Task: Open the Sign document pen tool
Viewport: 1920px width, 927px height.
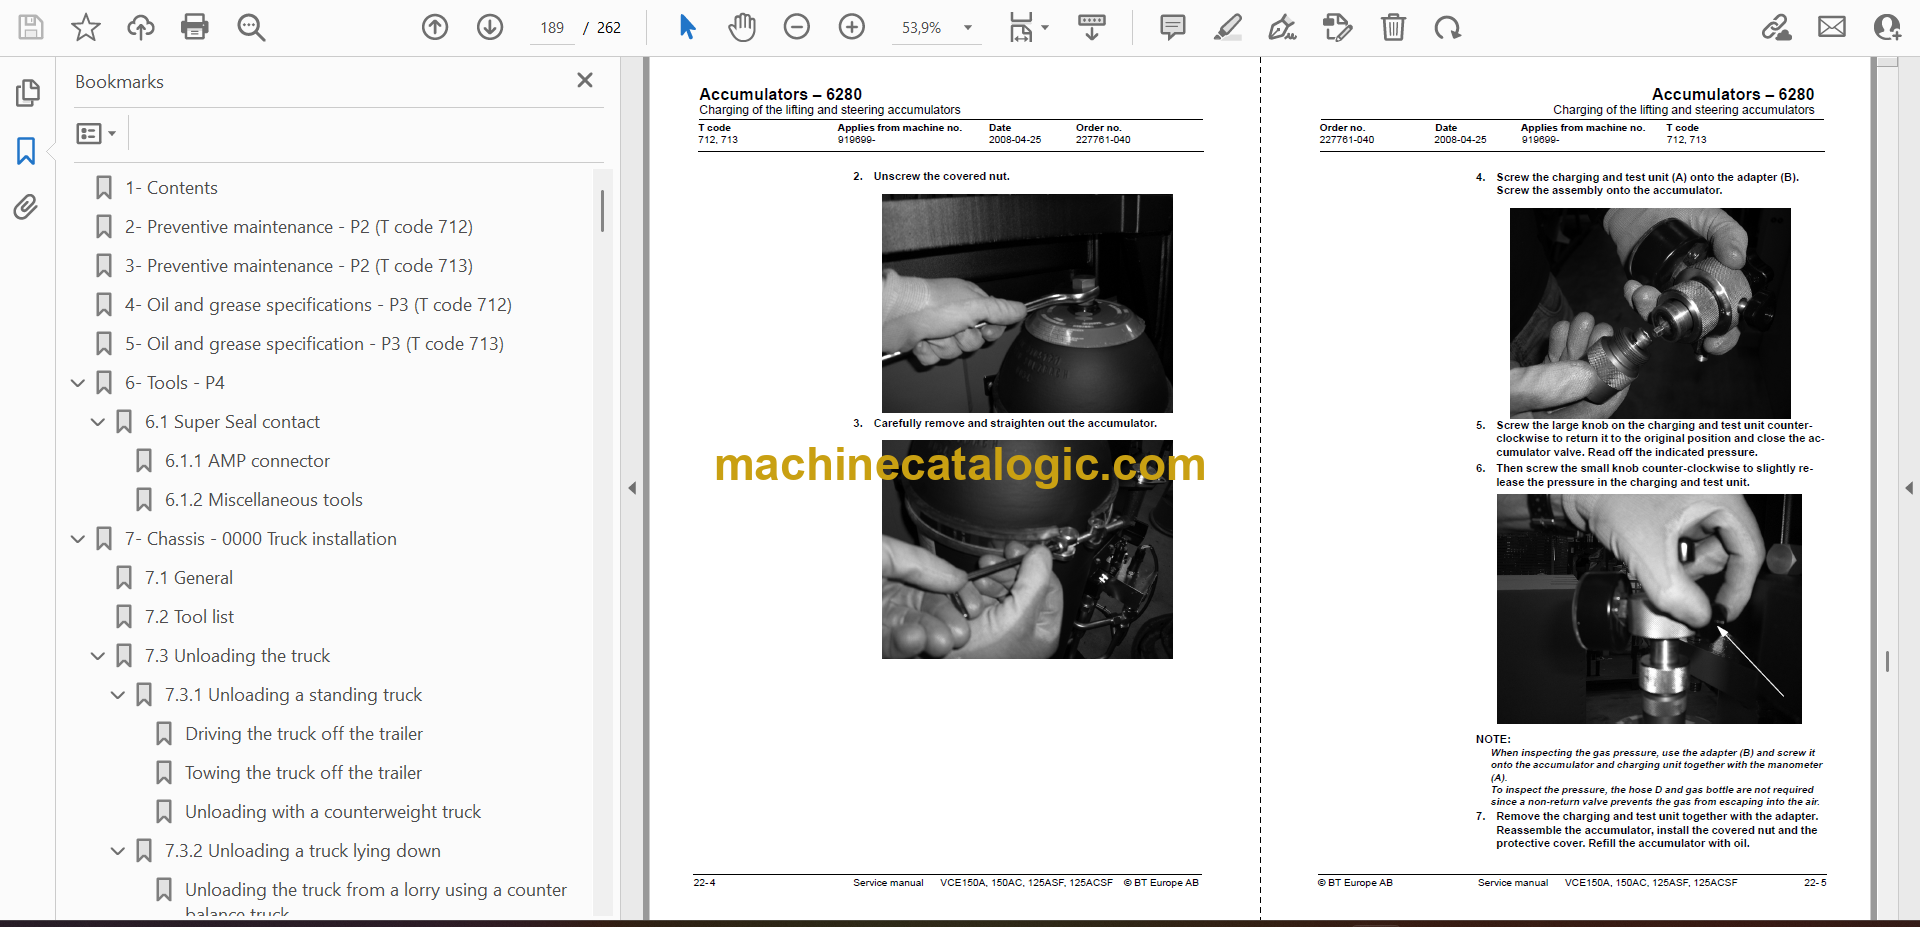Action: [x=1282, y=27]
